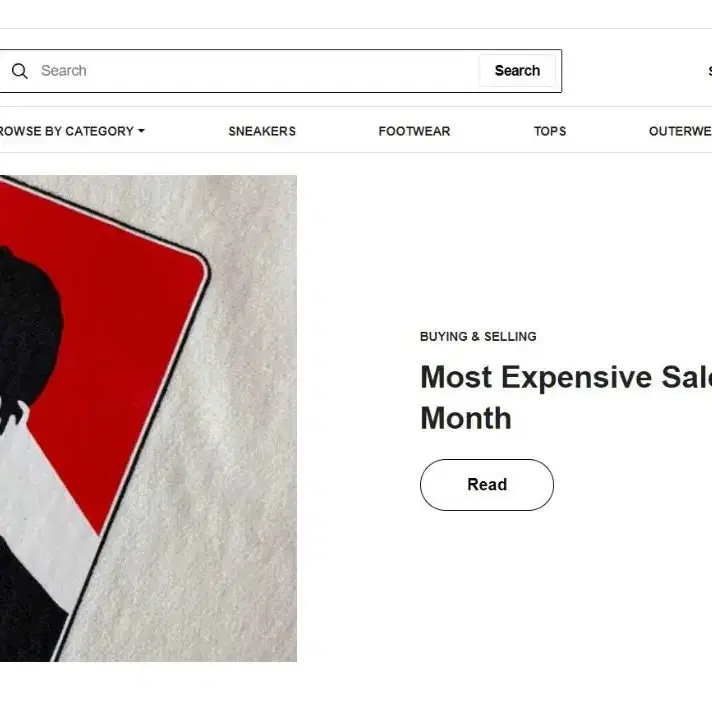Screen dimensions: 712x712
Task: Go to the Footwear category
Action: tap(414, 131)
